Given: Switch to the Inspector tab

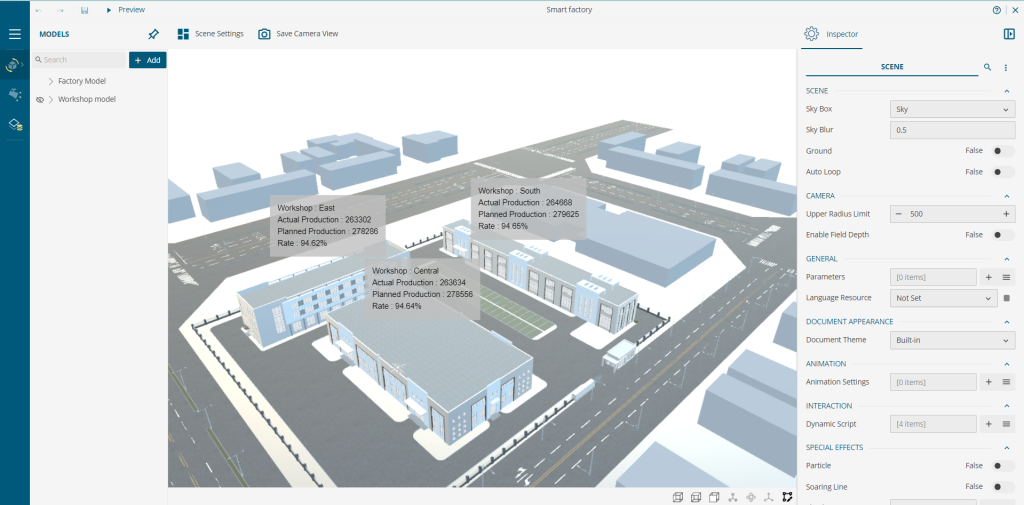Looking at the screenshot, I should click(831, 34).
